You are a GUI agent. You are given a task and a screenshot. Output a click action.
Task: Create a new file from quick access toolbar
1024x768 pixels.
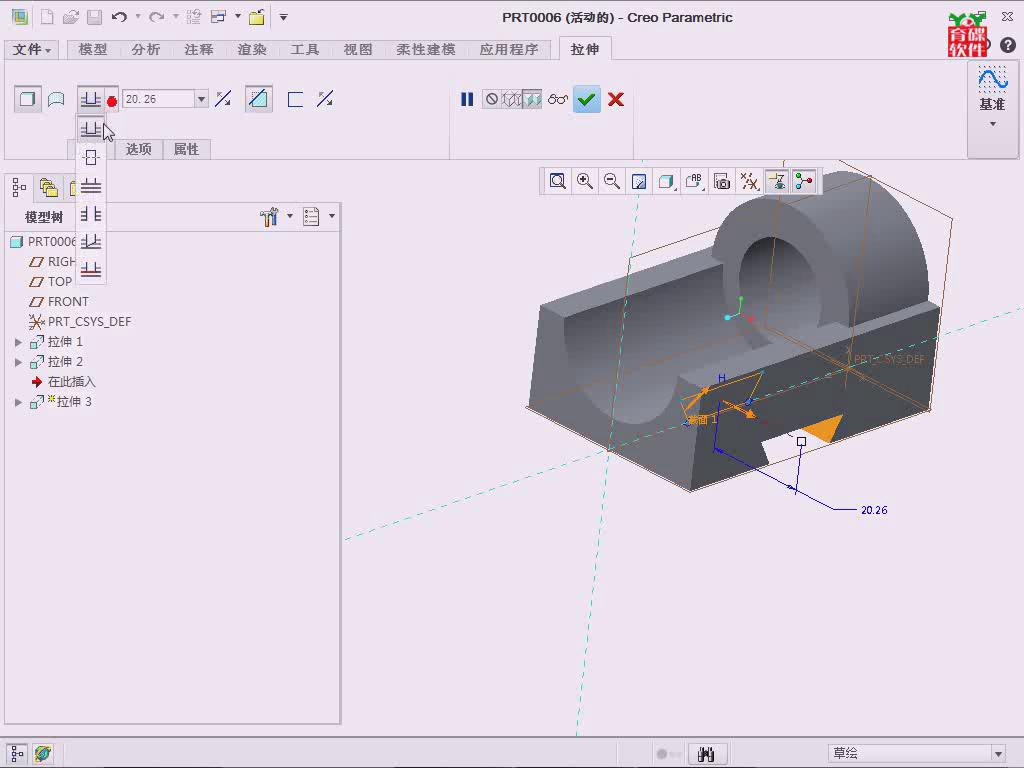47,17
